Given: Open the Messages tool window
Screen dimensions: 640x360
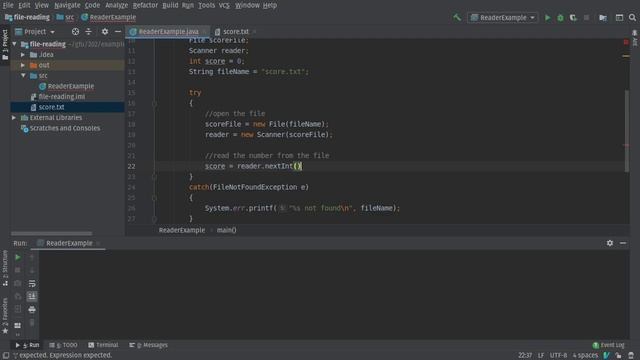Looking at the screenshot, I should click(x=149, y=345).
